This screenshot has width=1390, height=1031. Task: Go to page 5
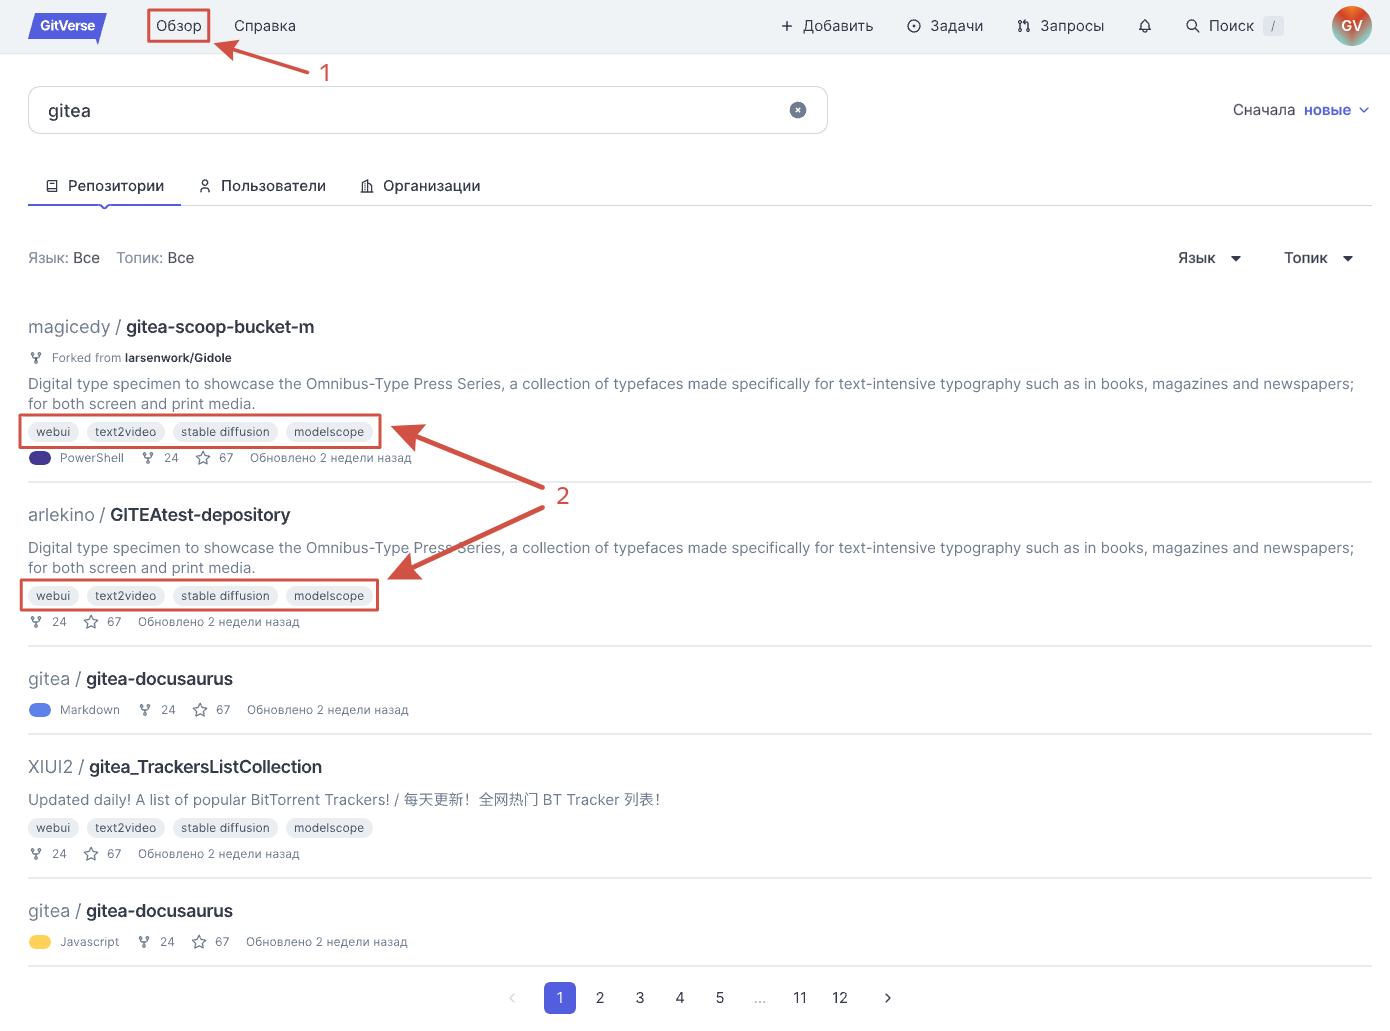[720, 998]
